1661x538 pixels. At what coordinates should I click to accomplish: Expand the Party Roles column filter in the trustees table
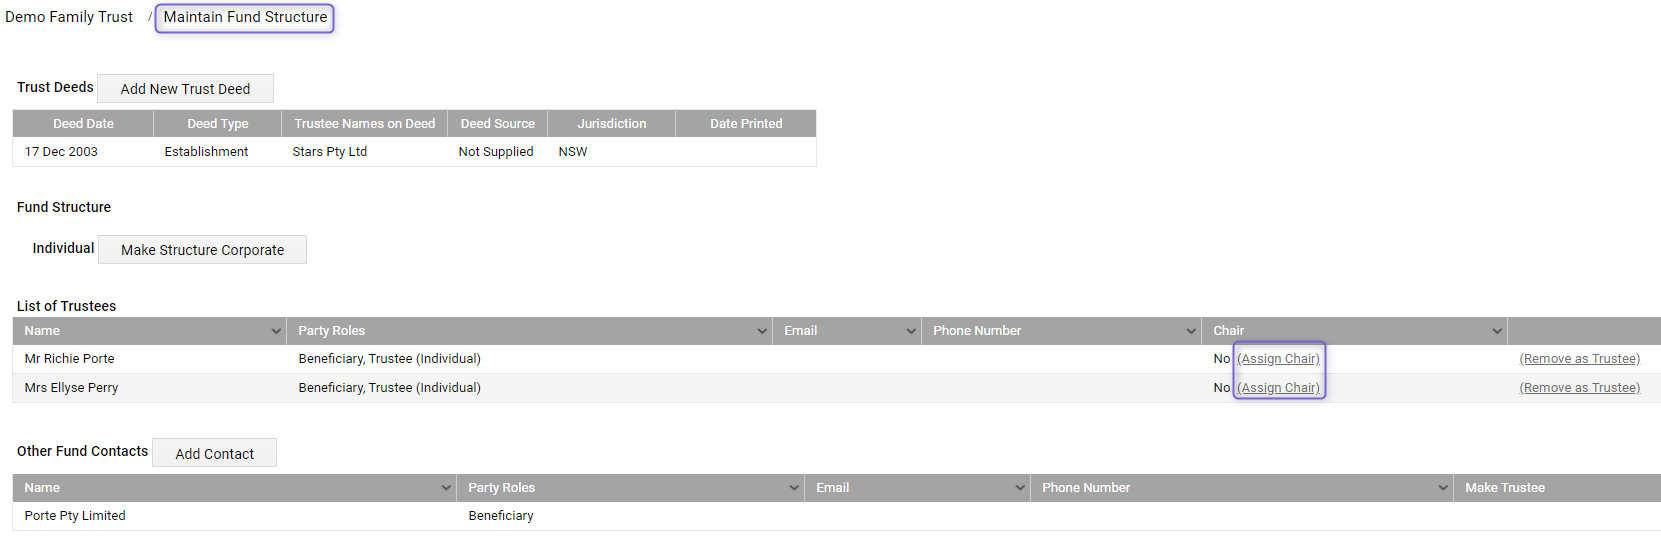click(762, 331)
